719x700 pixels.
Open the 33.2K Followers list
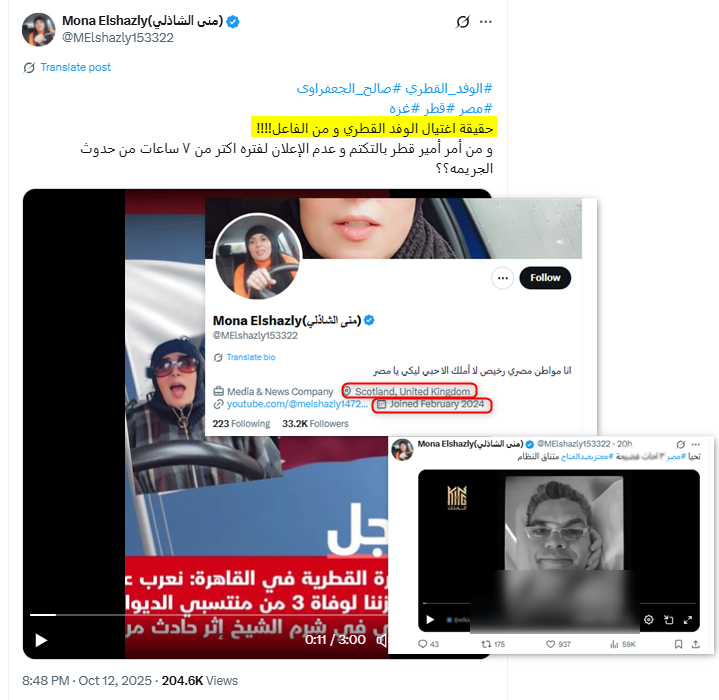(x=315, y=424)
